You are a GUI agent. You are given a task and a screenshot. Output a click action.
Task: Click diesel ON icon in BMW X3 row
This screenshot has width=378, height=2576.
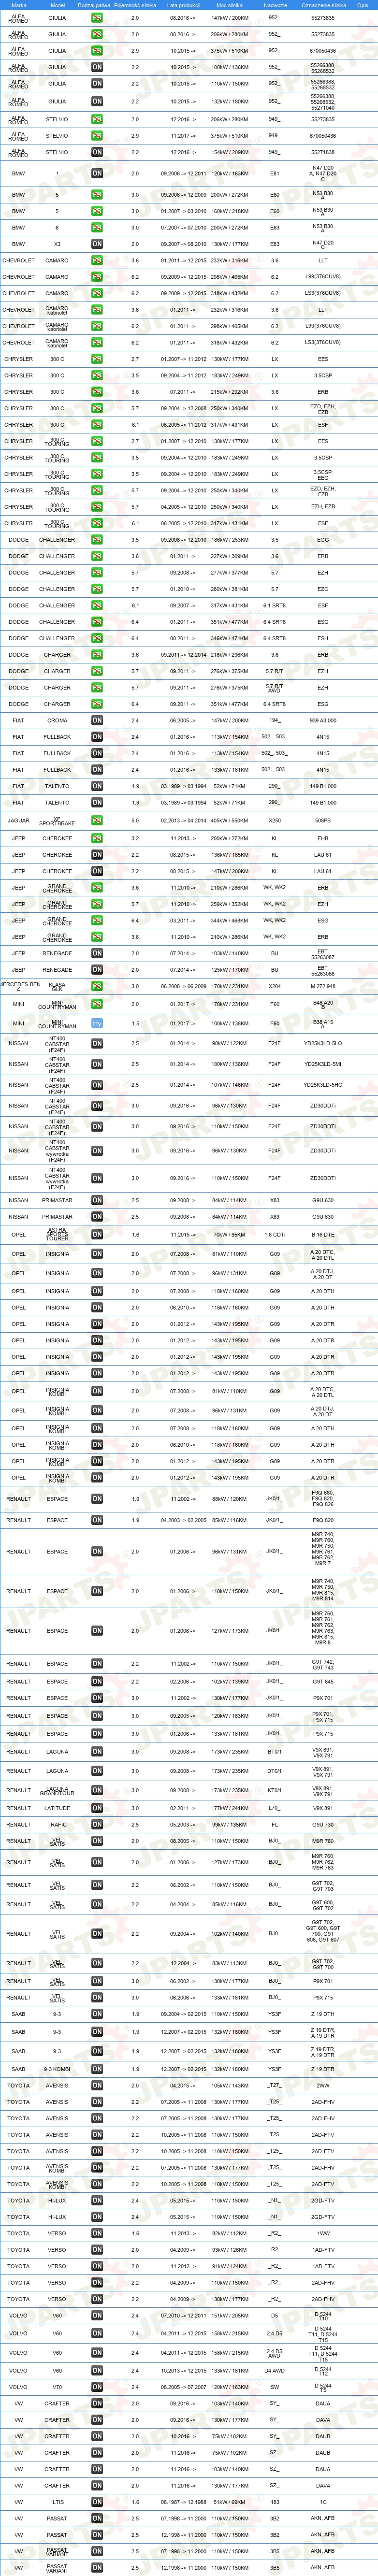97,244
